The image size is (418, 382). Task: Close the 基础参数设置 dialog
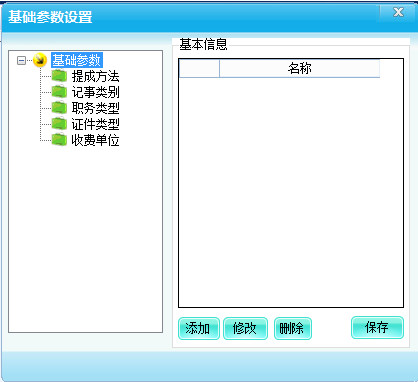pos(398,13)
